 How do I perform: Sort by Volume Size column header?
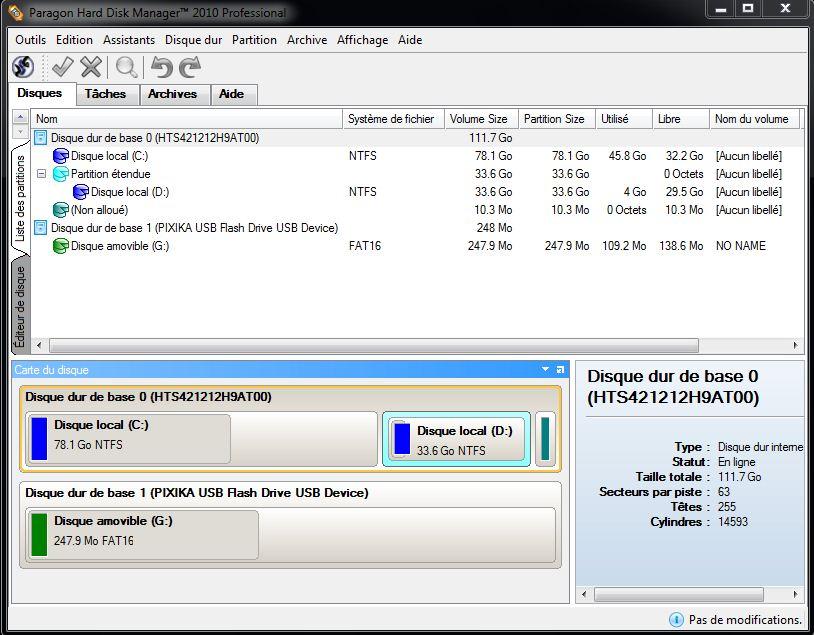(x=481, y=119)
